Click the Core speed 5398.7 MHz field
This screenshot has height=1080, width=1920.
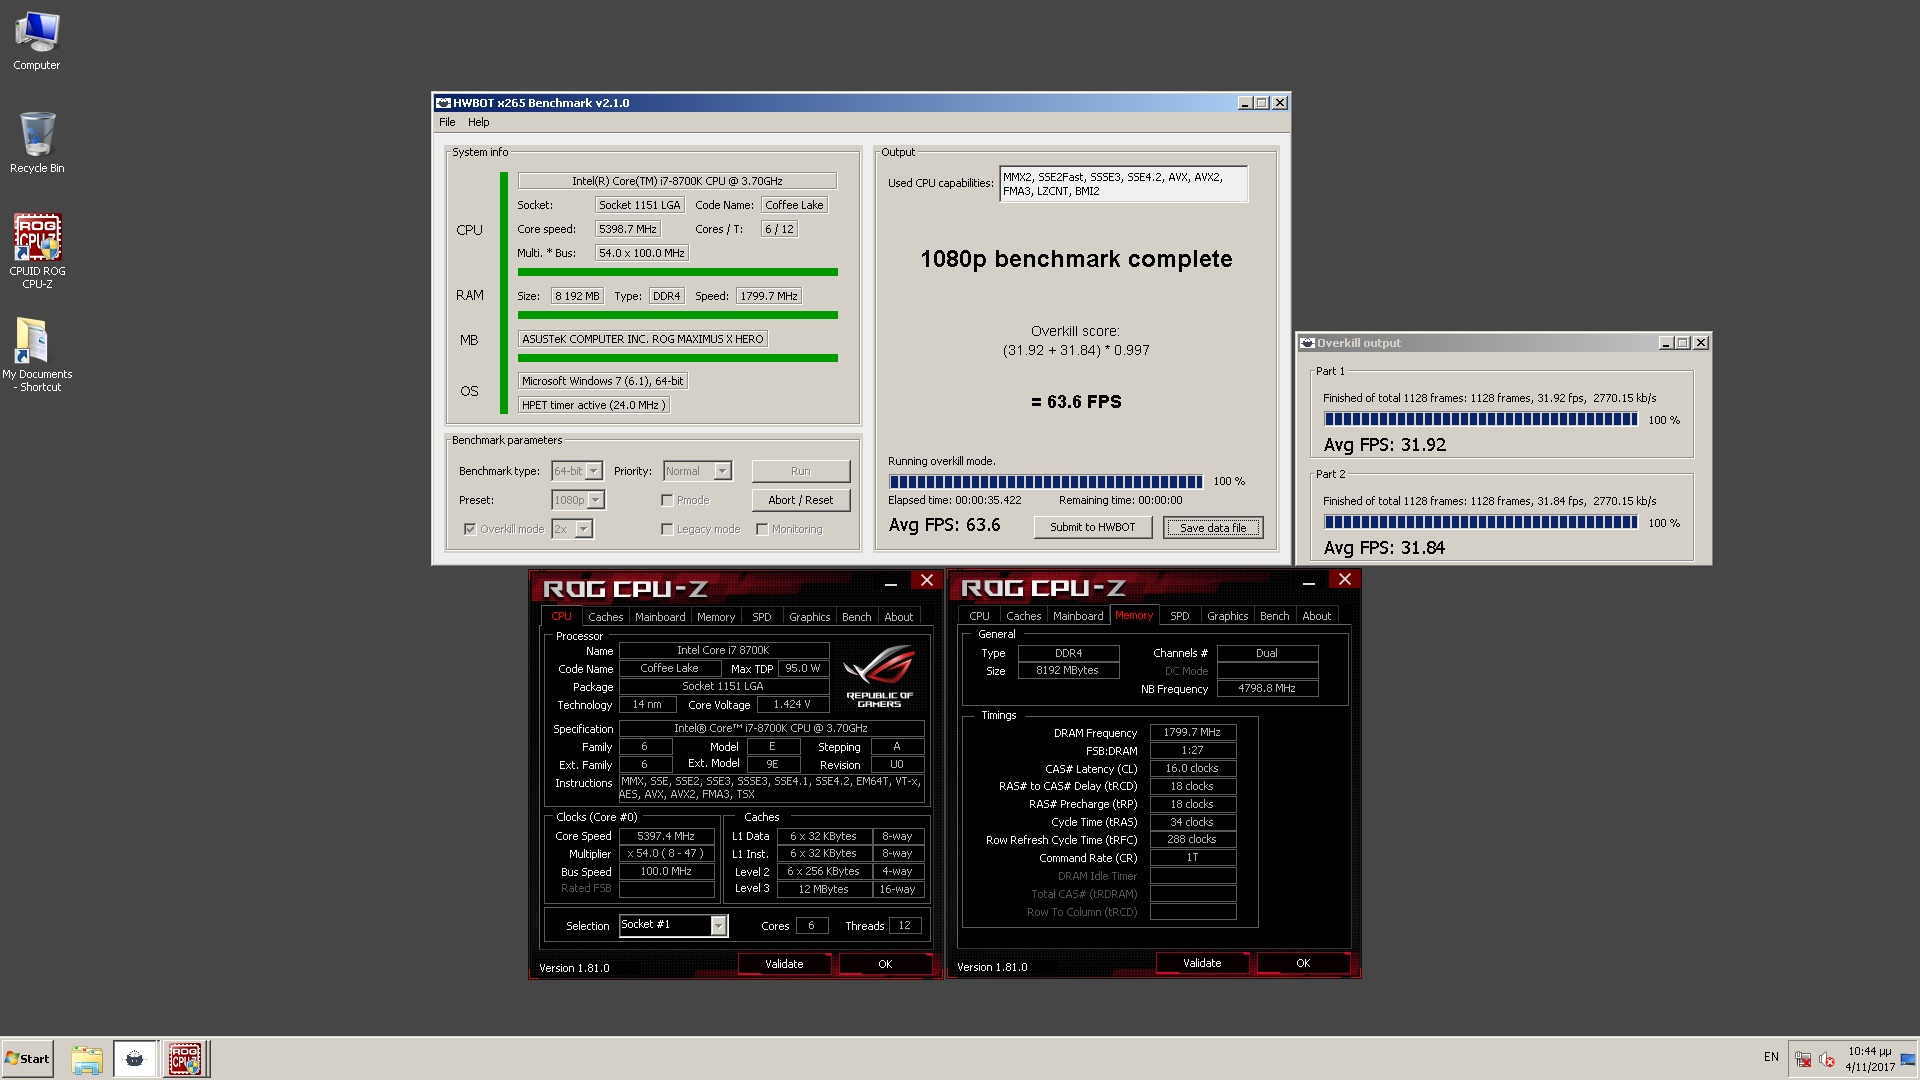tap(627, 229)
